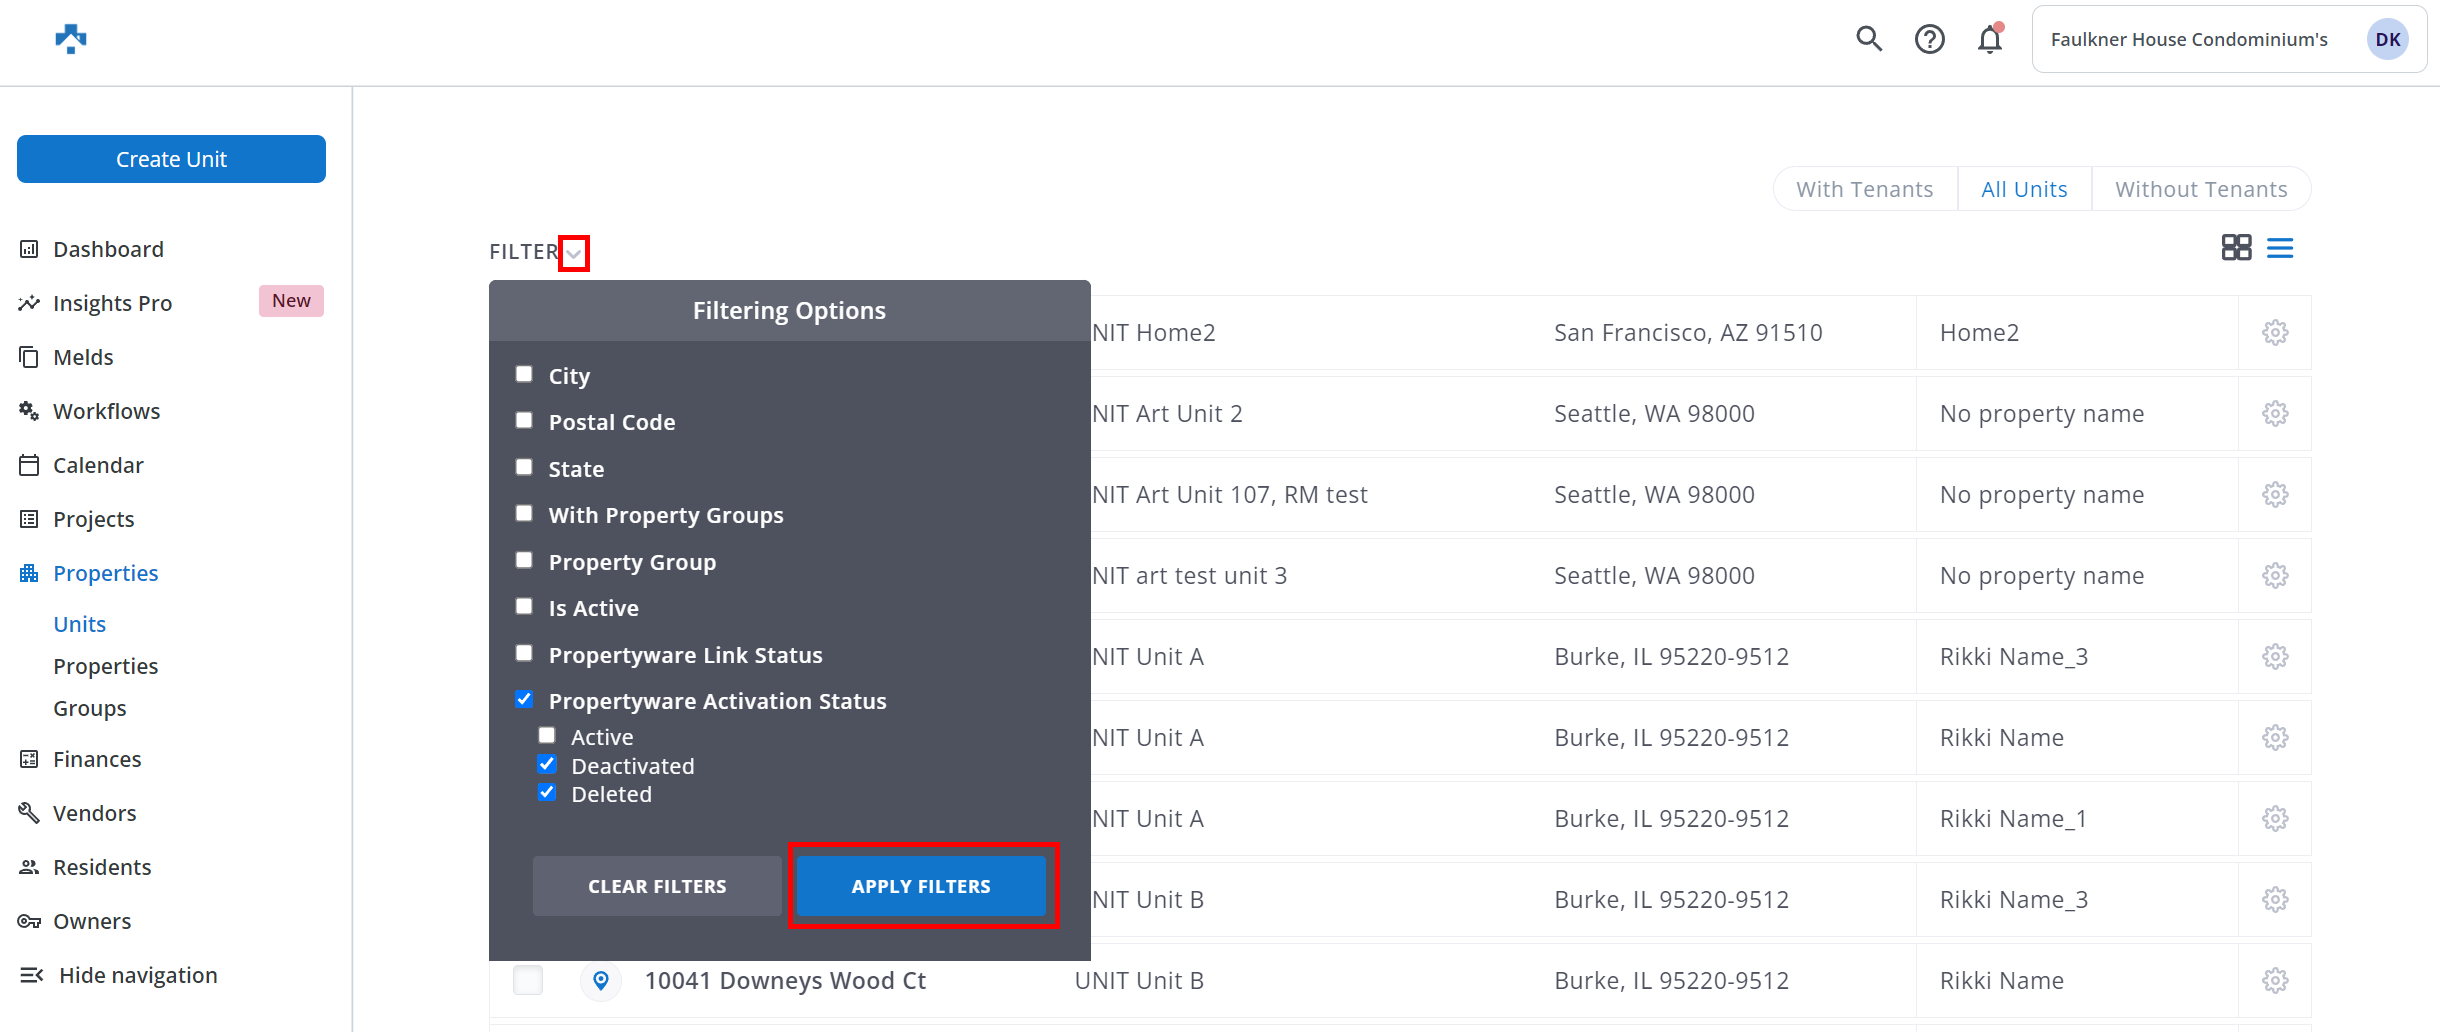Viewport: 2440px width, 1032px height.
Task: Switch to With Tenants tab
Action: [1864, 189]
